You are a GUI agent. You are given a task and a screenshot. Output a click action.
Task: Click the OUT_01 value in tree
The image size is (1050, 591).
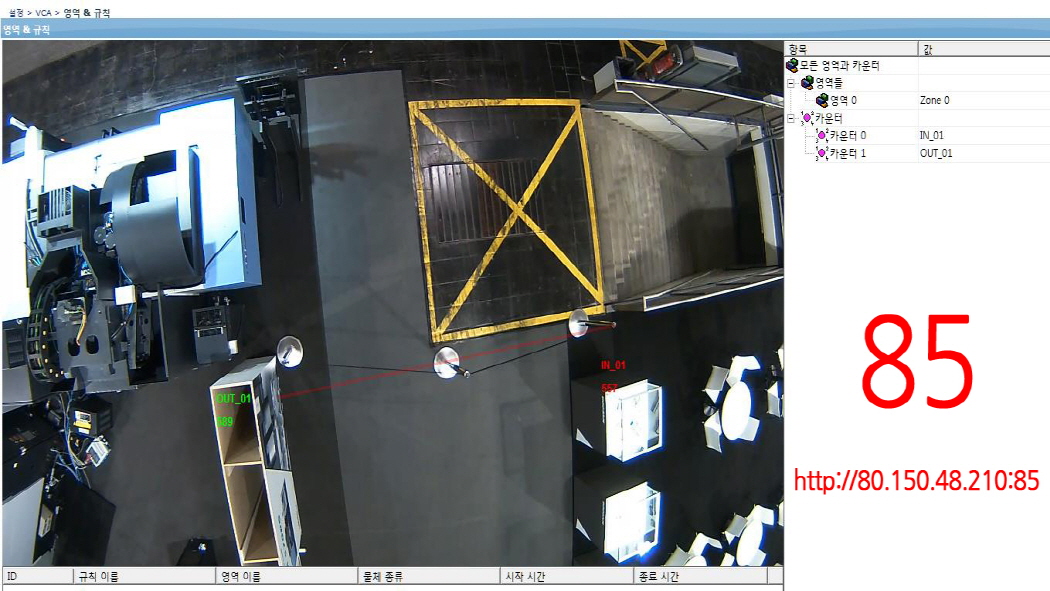coord(935,153)
